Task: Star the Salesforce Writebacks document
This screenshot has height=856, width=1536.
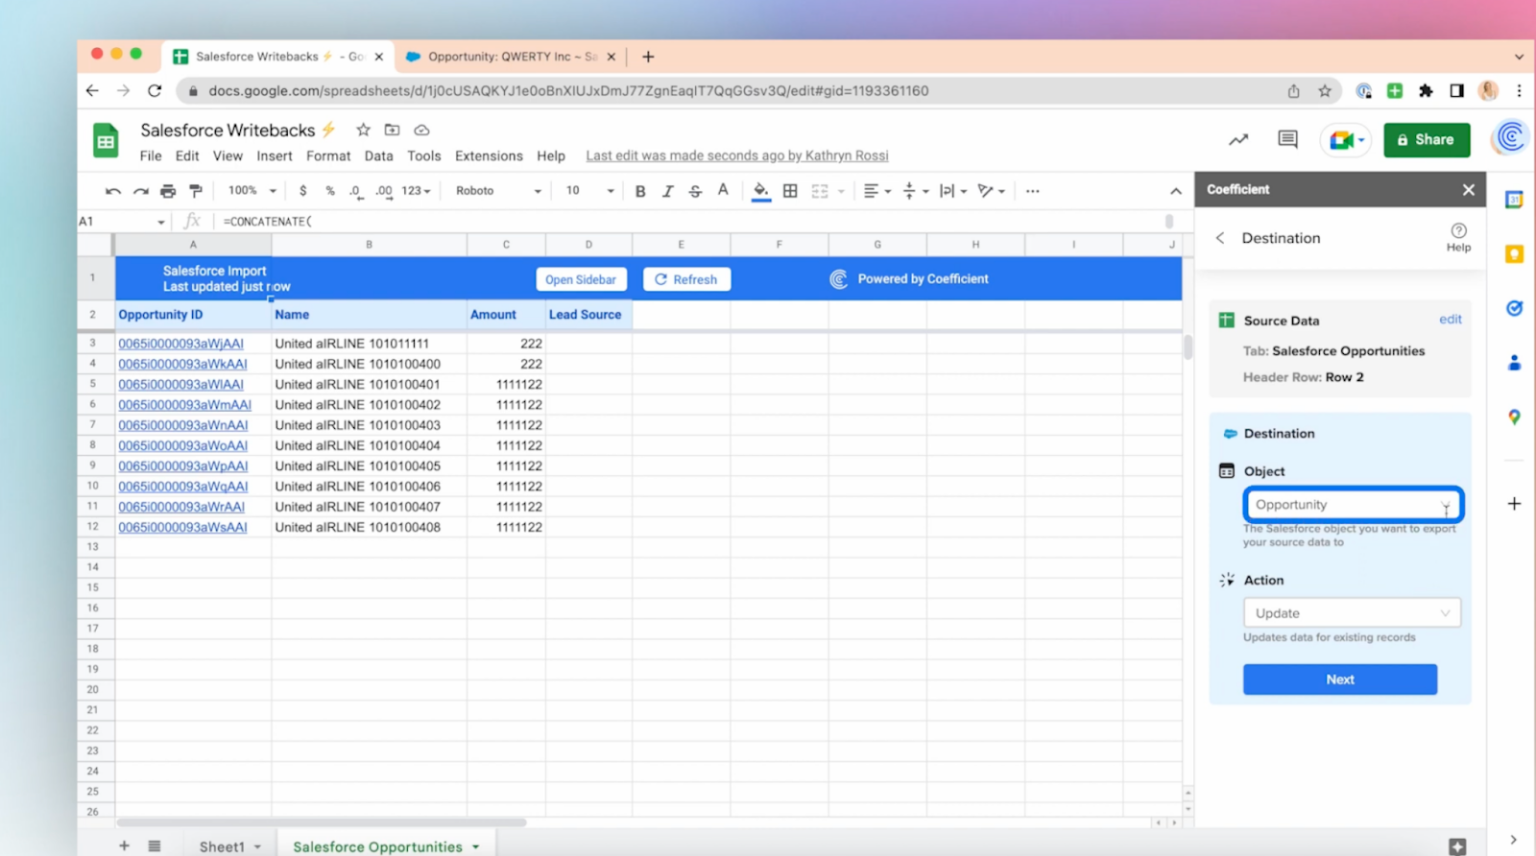Action: 363,130
